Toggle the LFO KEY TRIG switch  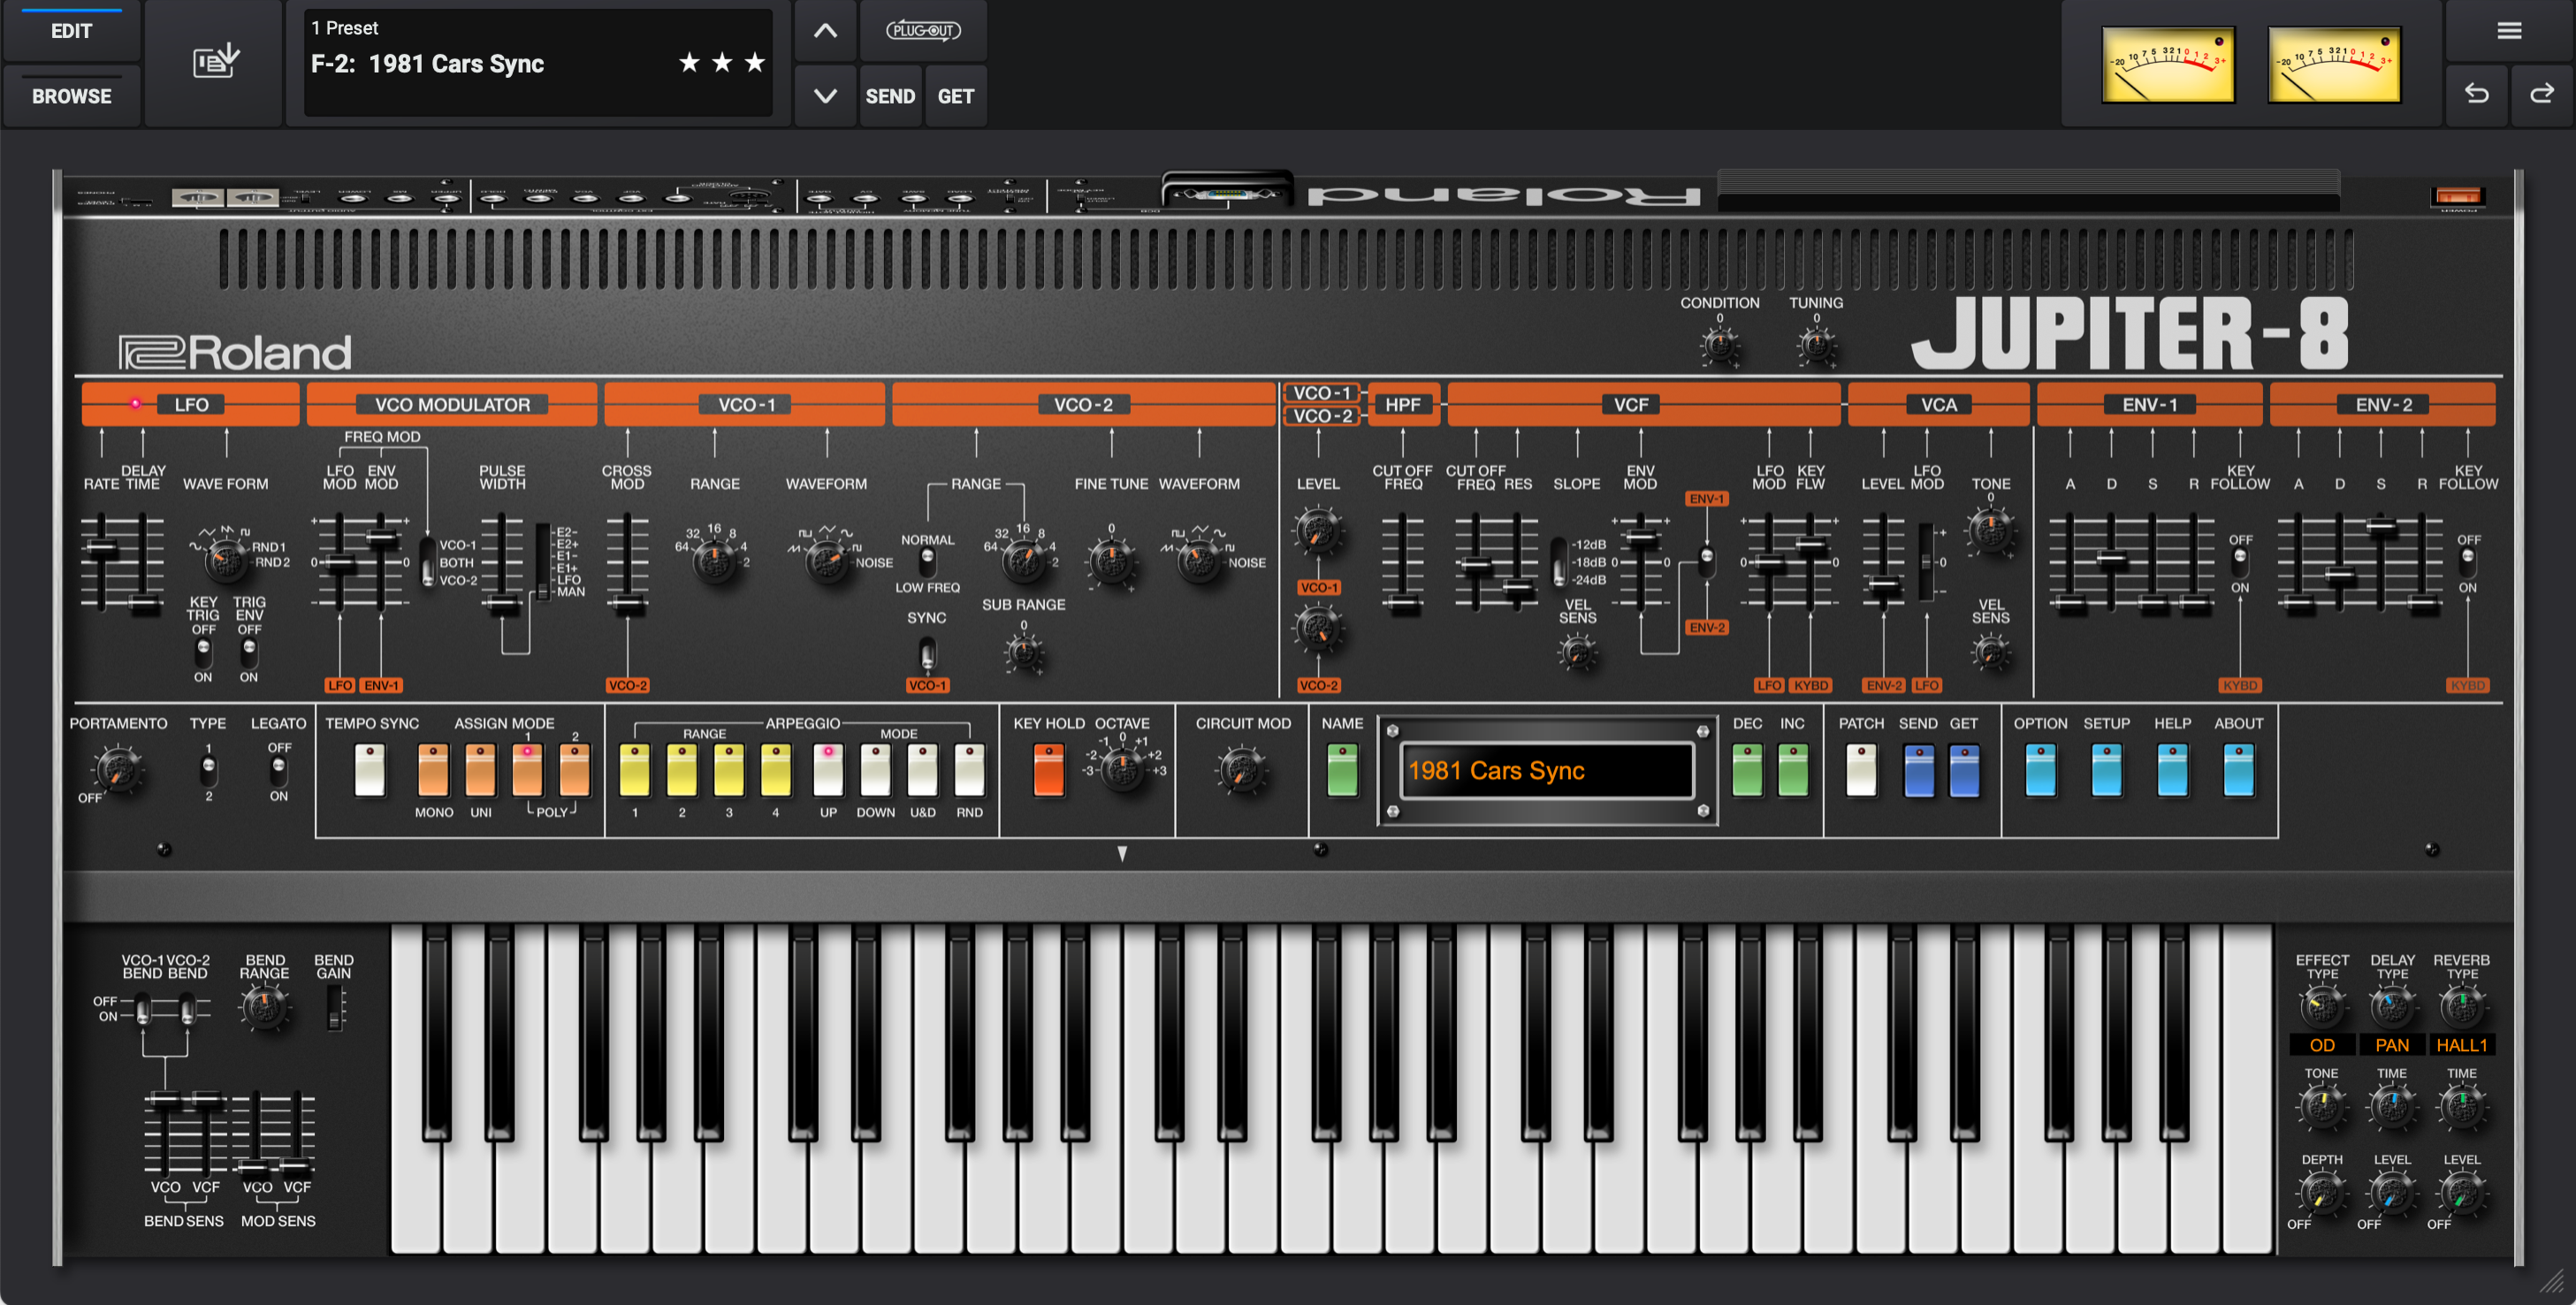pyautogui.click(x=203, y=655)
